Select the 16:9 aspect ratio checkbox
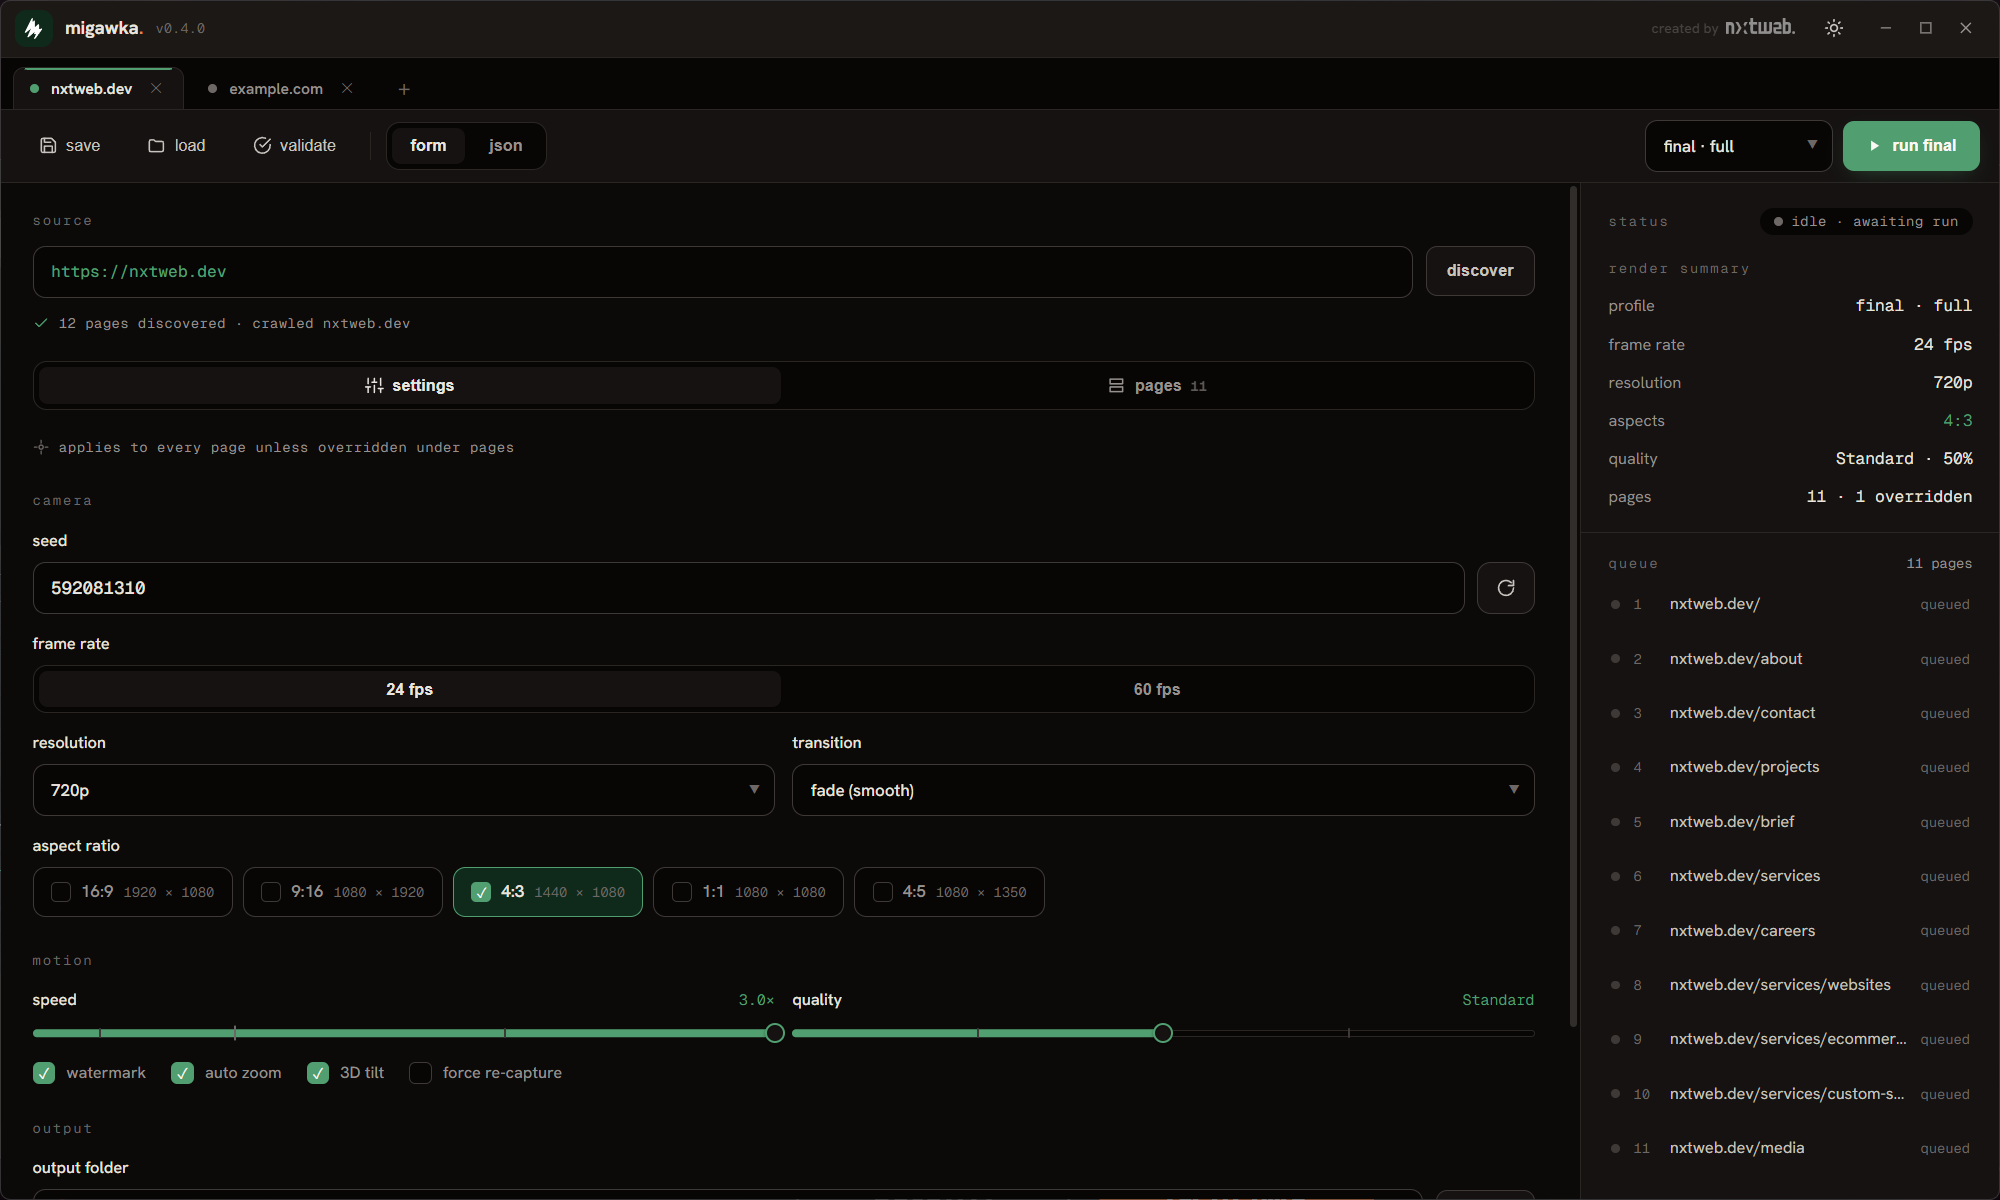Screen dimensions: 2000x1200 pyautogui.click(x=61, y=892)
